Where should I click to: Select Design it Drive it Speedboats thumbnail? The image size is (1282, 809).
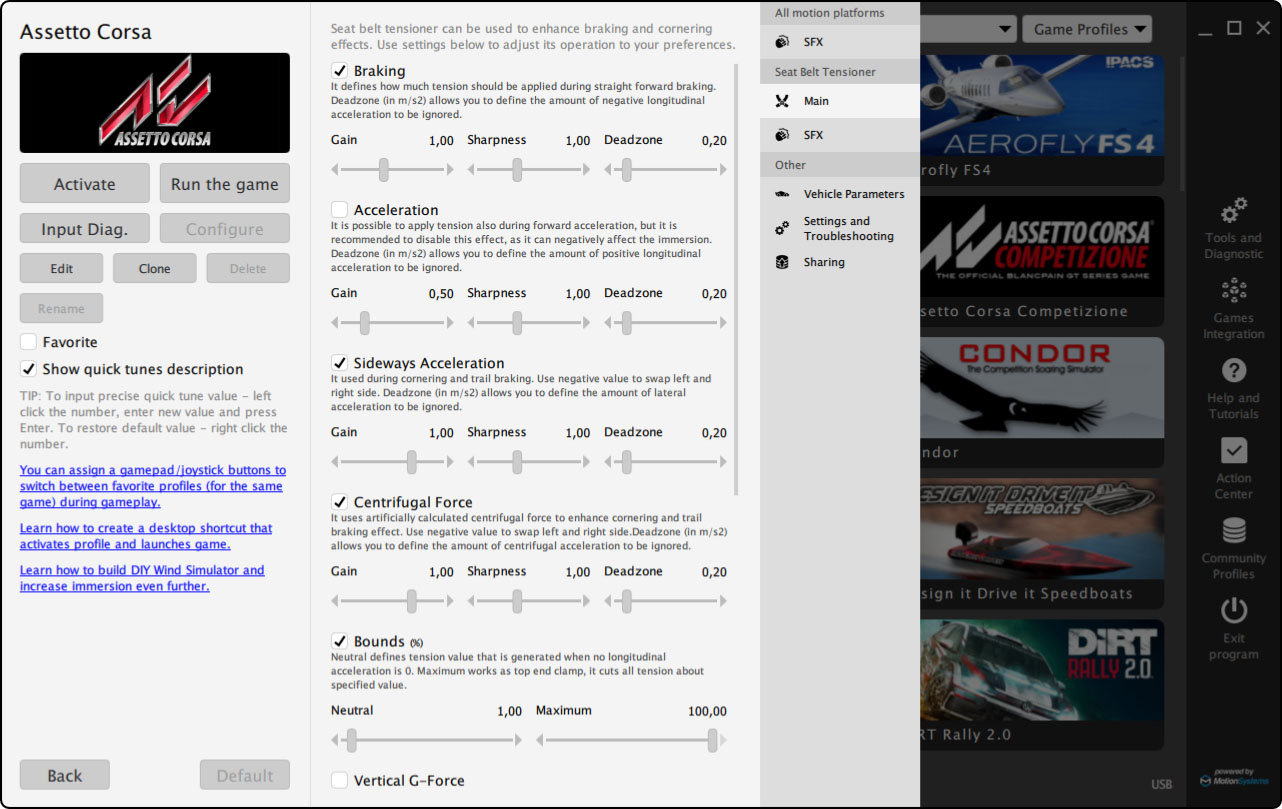click(x=1042, y=528)
